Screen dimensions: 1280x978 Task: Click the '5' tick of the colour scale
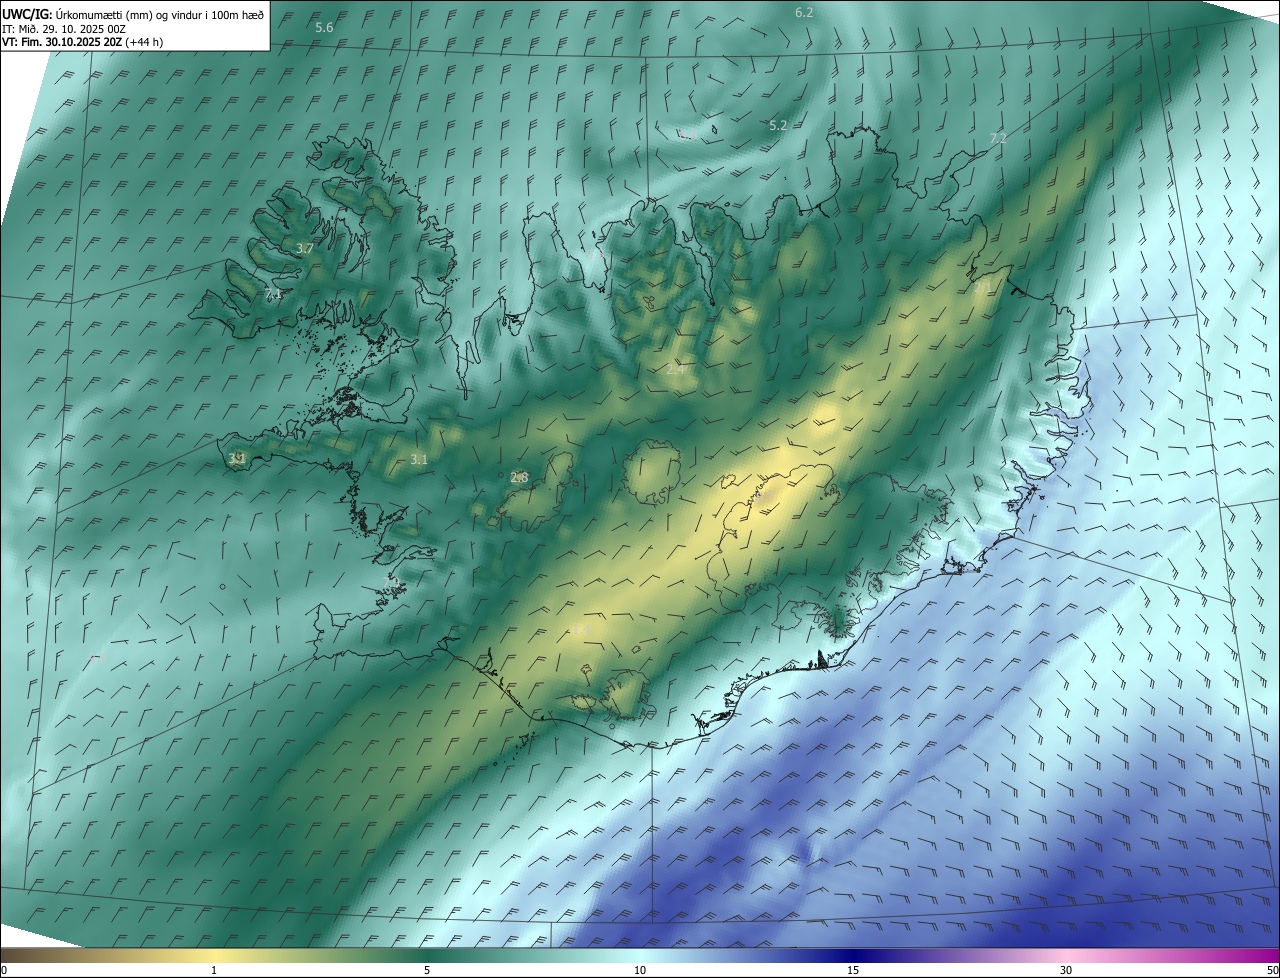(427, 970)
